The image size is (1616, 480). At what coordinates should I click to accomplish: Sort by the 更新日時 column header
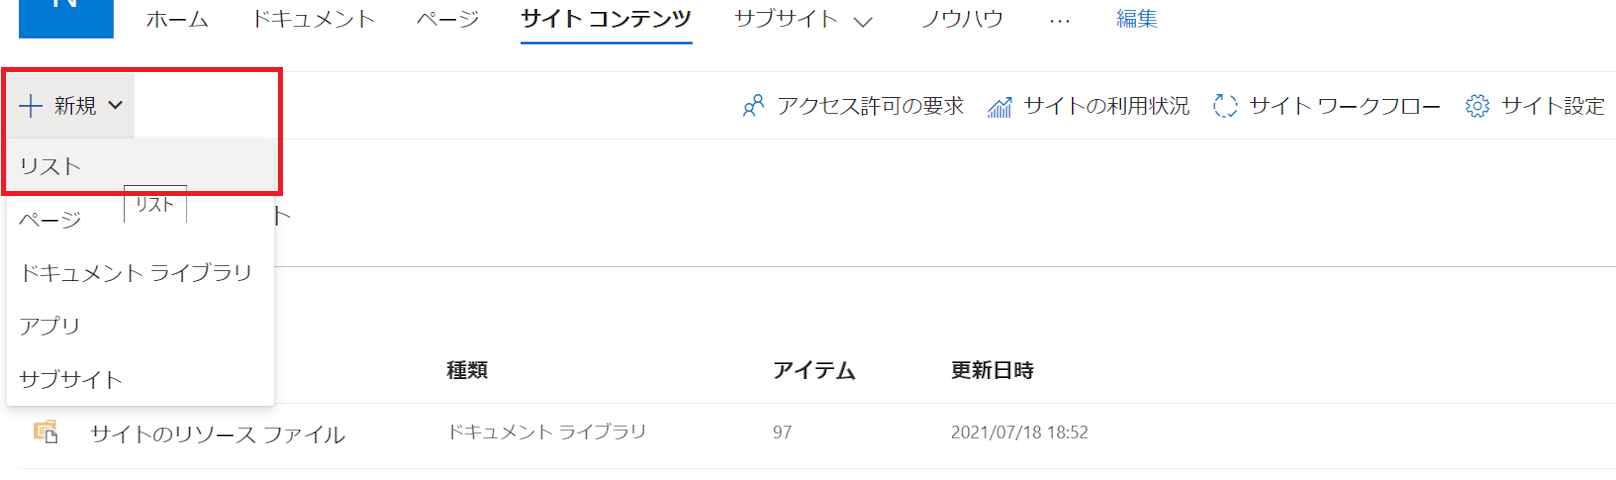tap(992, 370)
